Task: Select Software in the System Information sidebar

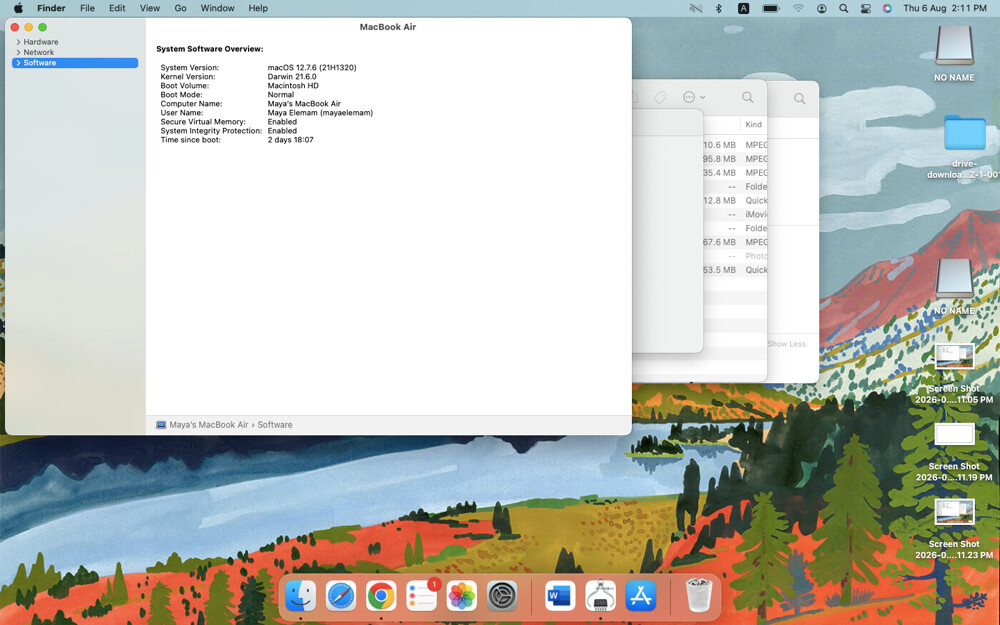Action: (75, 62)
